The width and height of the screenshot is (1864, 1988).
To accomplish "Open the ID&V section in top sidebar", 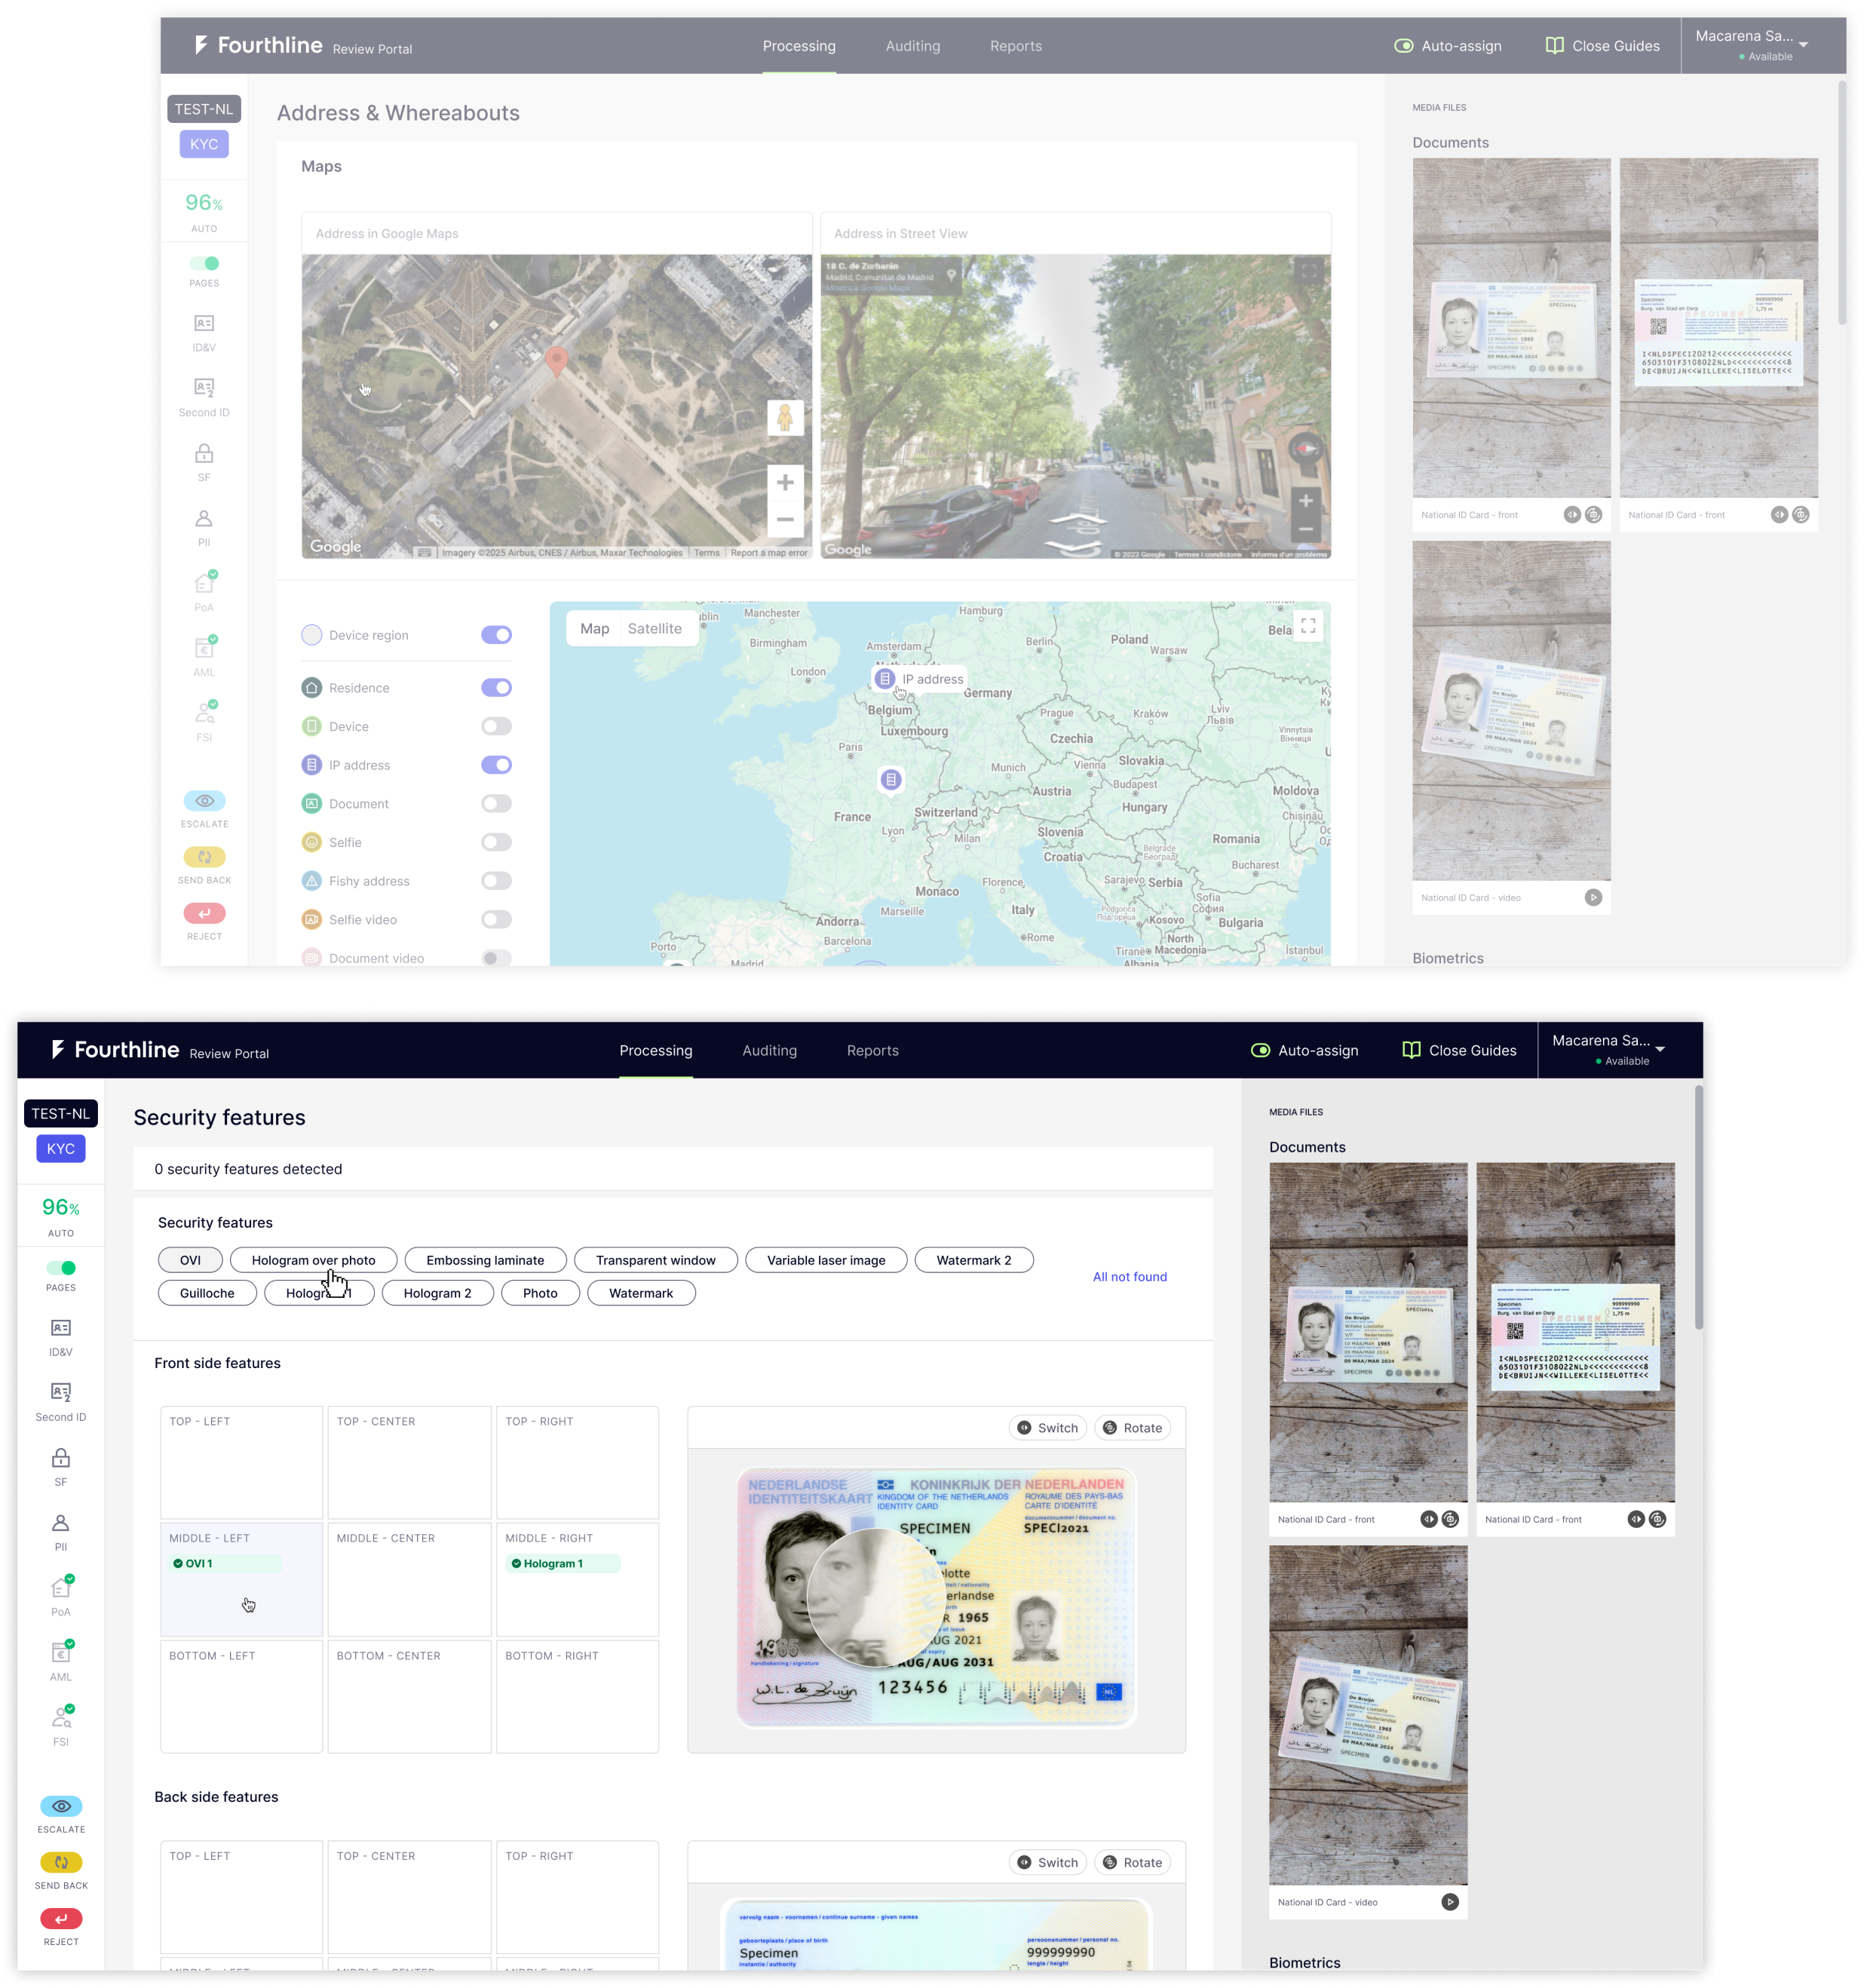I will 204,324.
